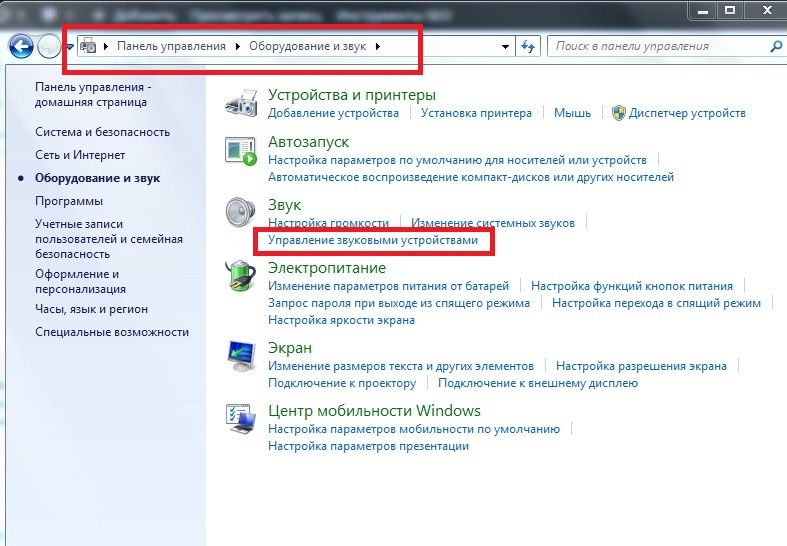
Task: Click 'Запрос пароля при выходе из спящего режима'
Action: (x=399, y=303)
